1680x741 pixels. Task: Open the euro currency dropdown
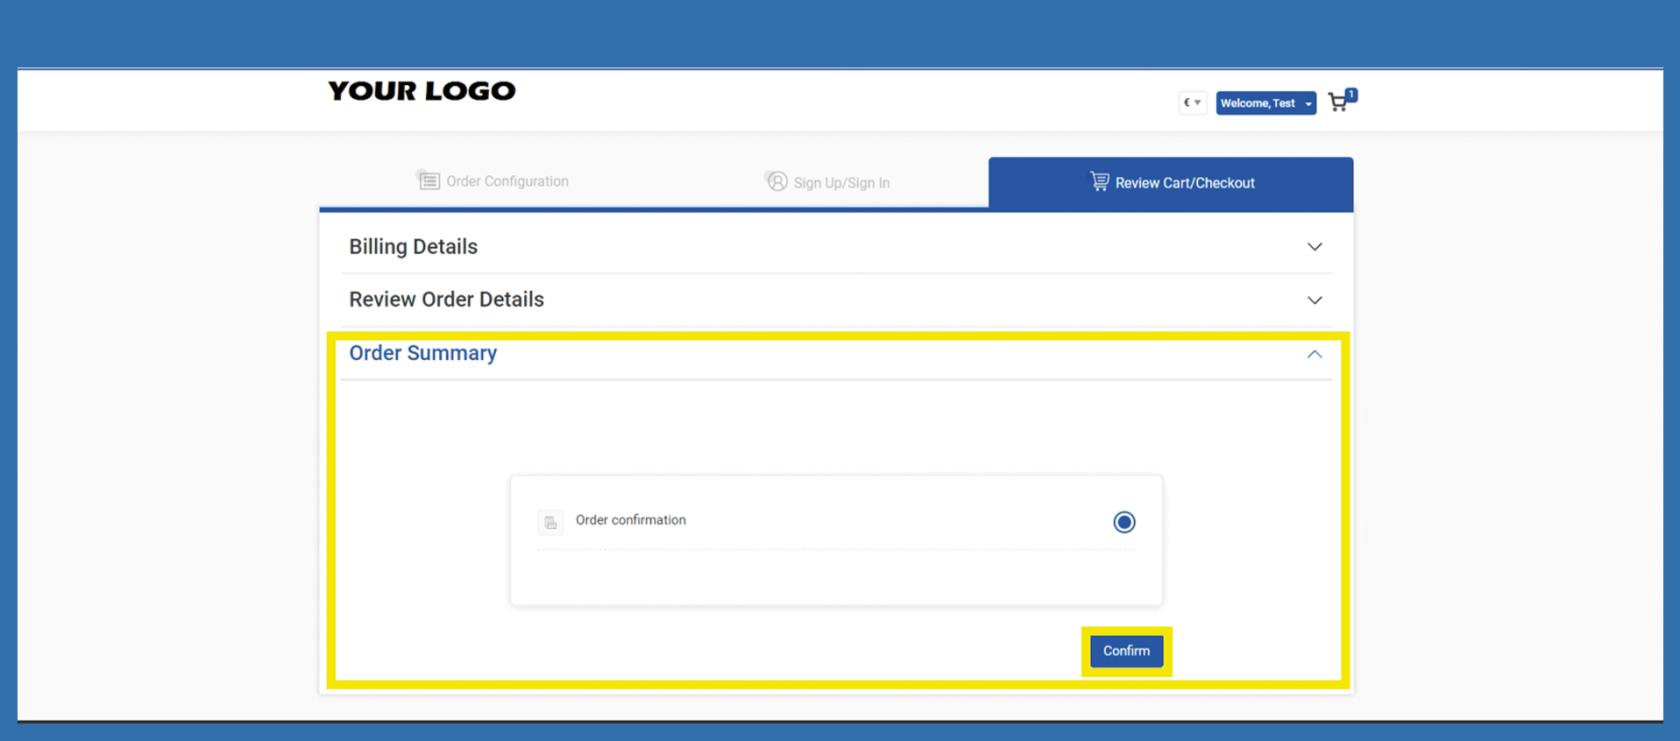pyautogui.click(x=1192, y=103)
